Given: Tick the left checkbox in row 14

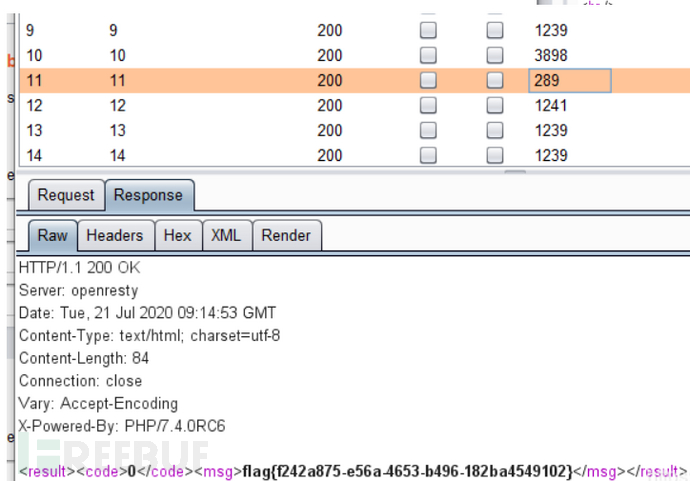Looking at the screenshot, I should 428,155.
